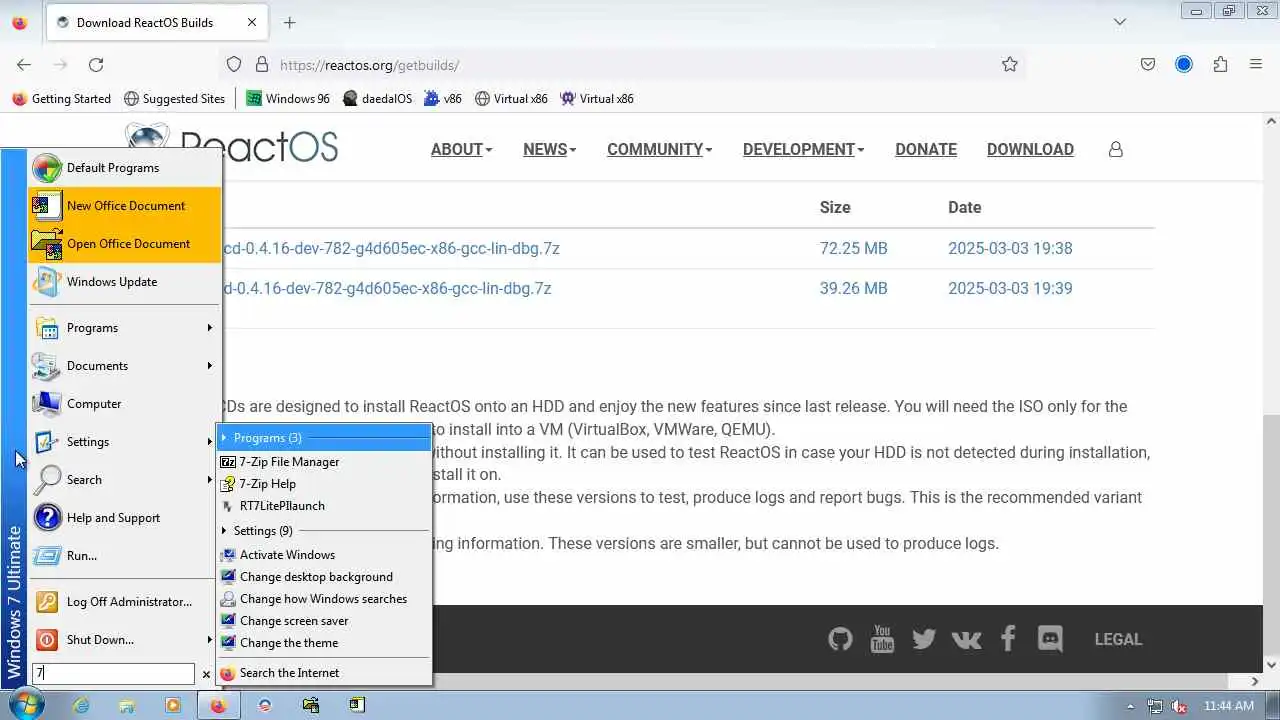Open ReactOS YouTube footer icon

pyautogui.click(x=882, y=638)
